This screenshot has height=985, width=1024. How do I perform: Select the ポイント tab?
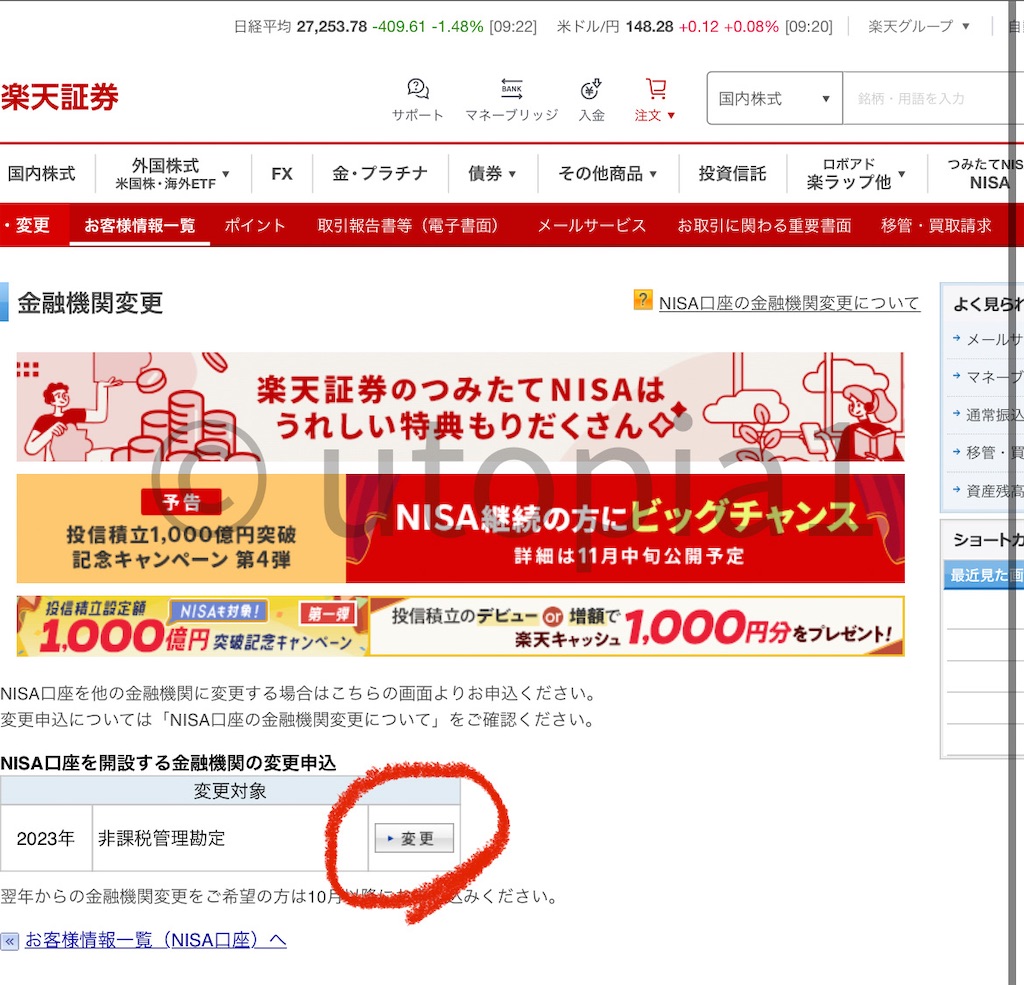click(x=255, y=225)
